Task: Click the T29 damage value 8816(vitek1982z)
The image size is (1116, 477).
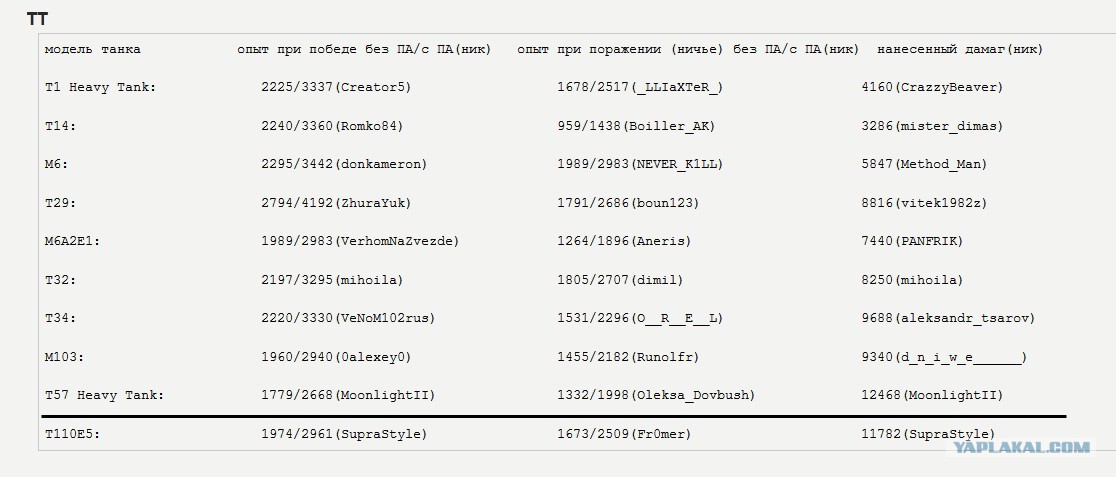Action: pos(925,203)
